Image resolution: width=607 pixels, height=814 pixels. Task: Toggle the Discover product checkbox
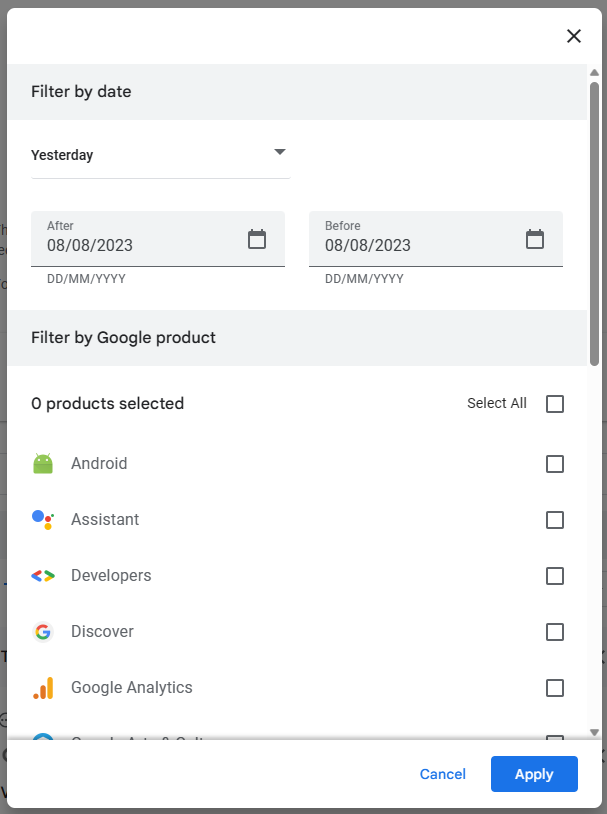pos(555,632)
